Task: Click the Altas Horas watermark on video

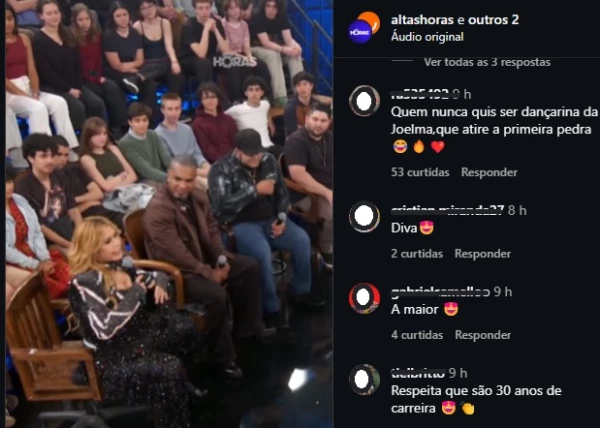Action: pos(235,61)
